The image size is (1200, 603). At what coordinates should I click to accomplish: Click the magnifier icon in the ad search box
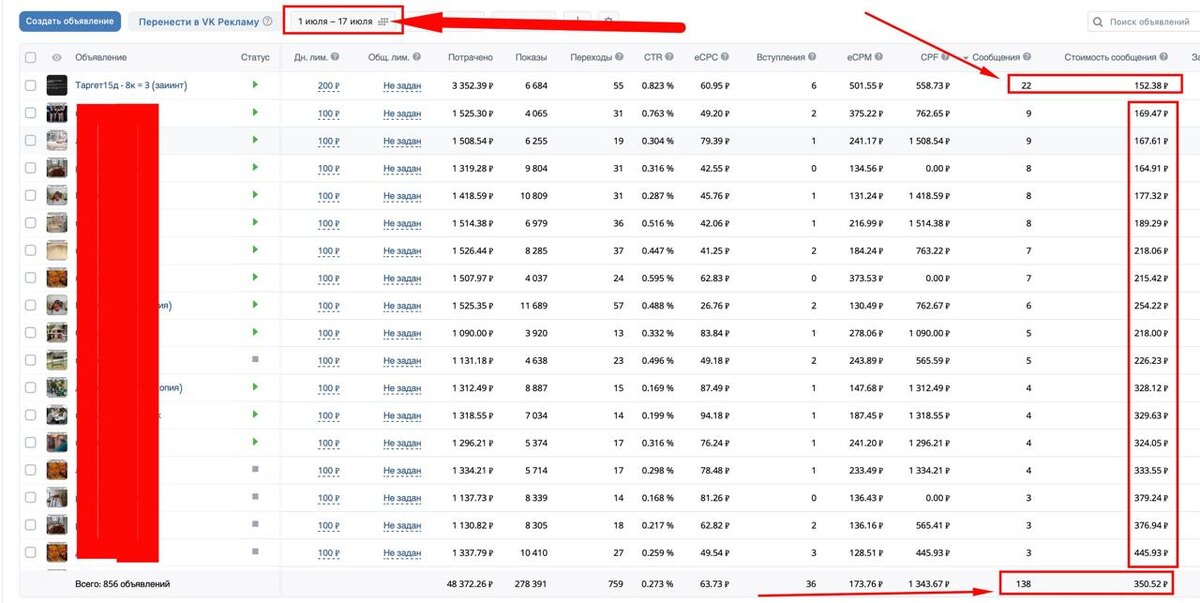tap(1098, 21)
